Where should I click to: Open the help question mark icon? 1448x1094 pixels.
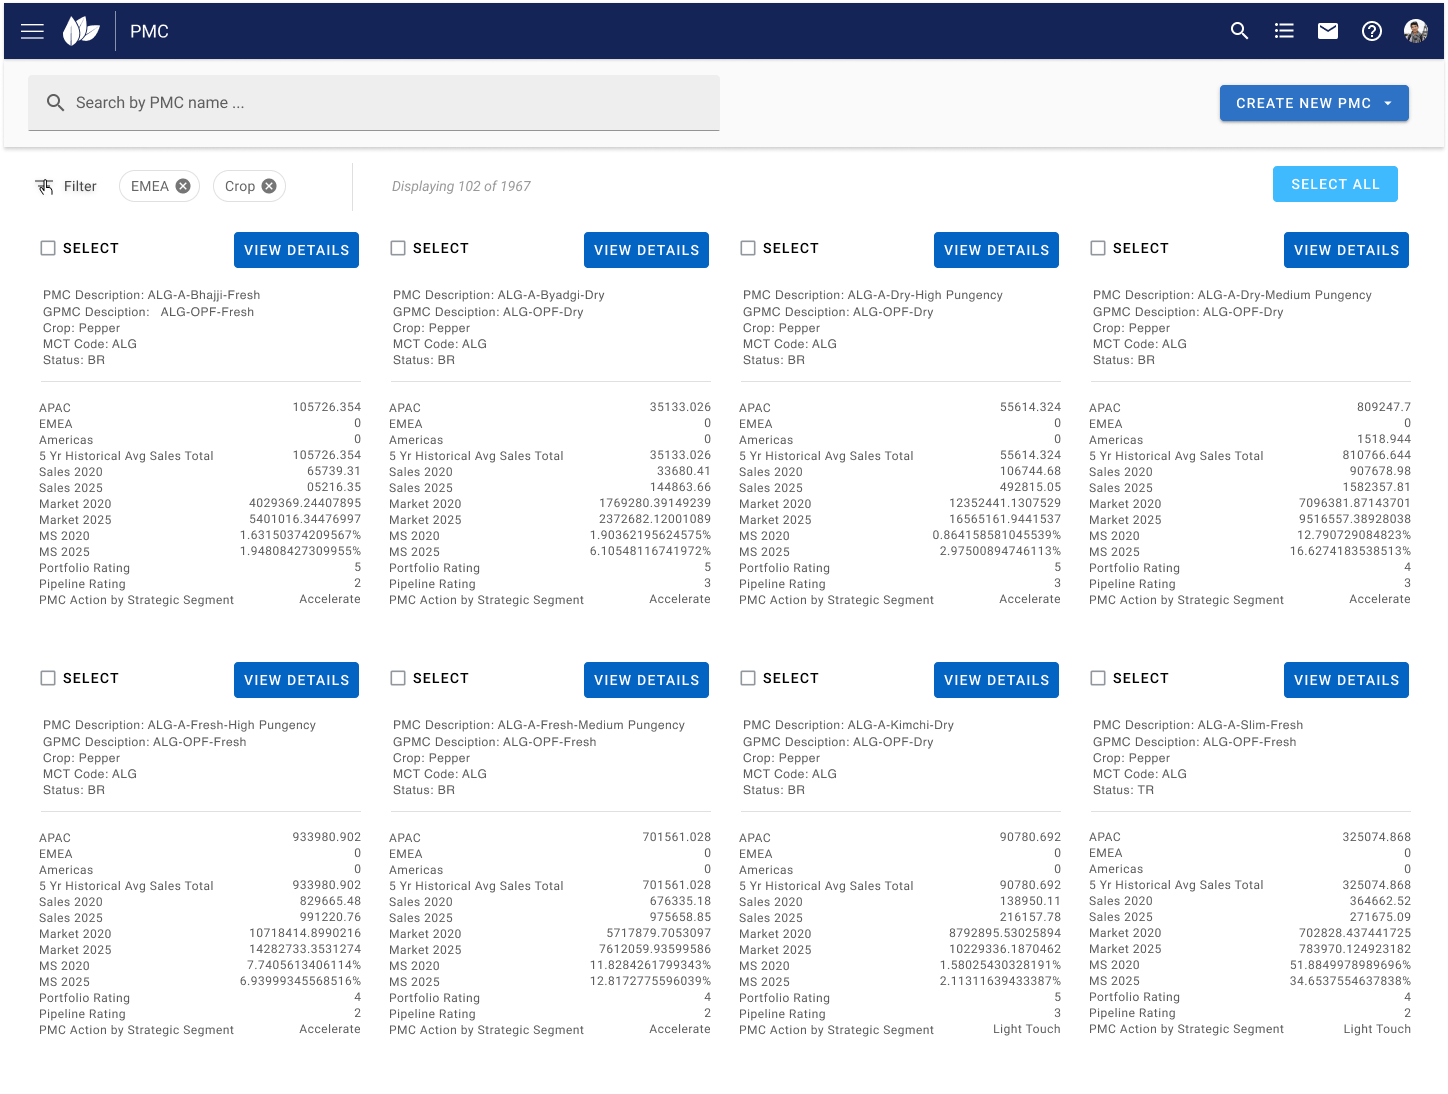(1372, 31)
